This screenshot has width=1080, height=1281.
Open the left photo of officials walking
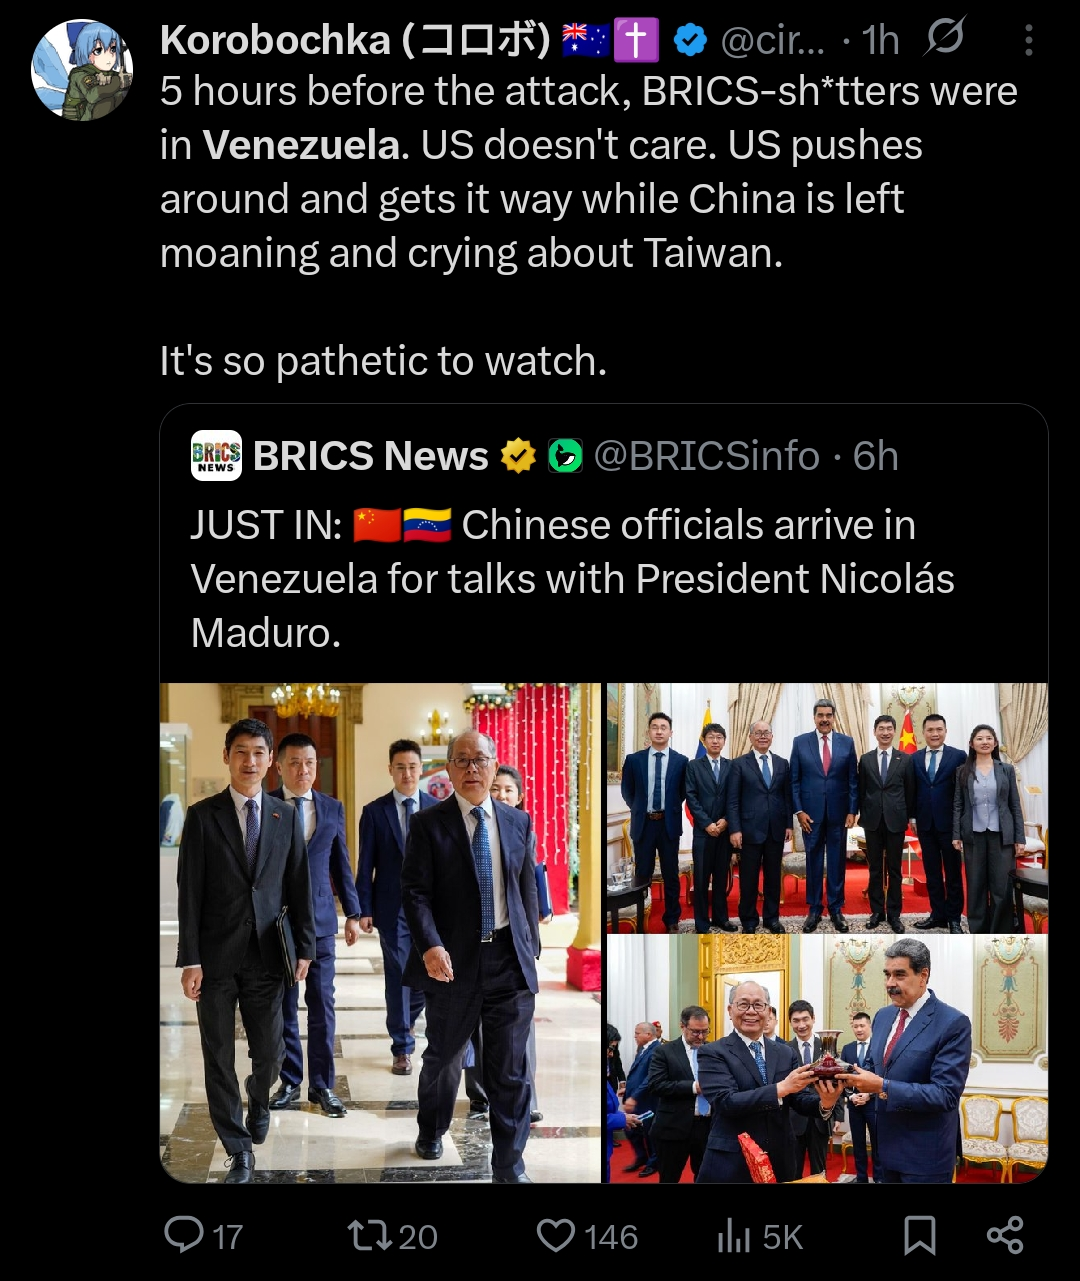380,932
